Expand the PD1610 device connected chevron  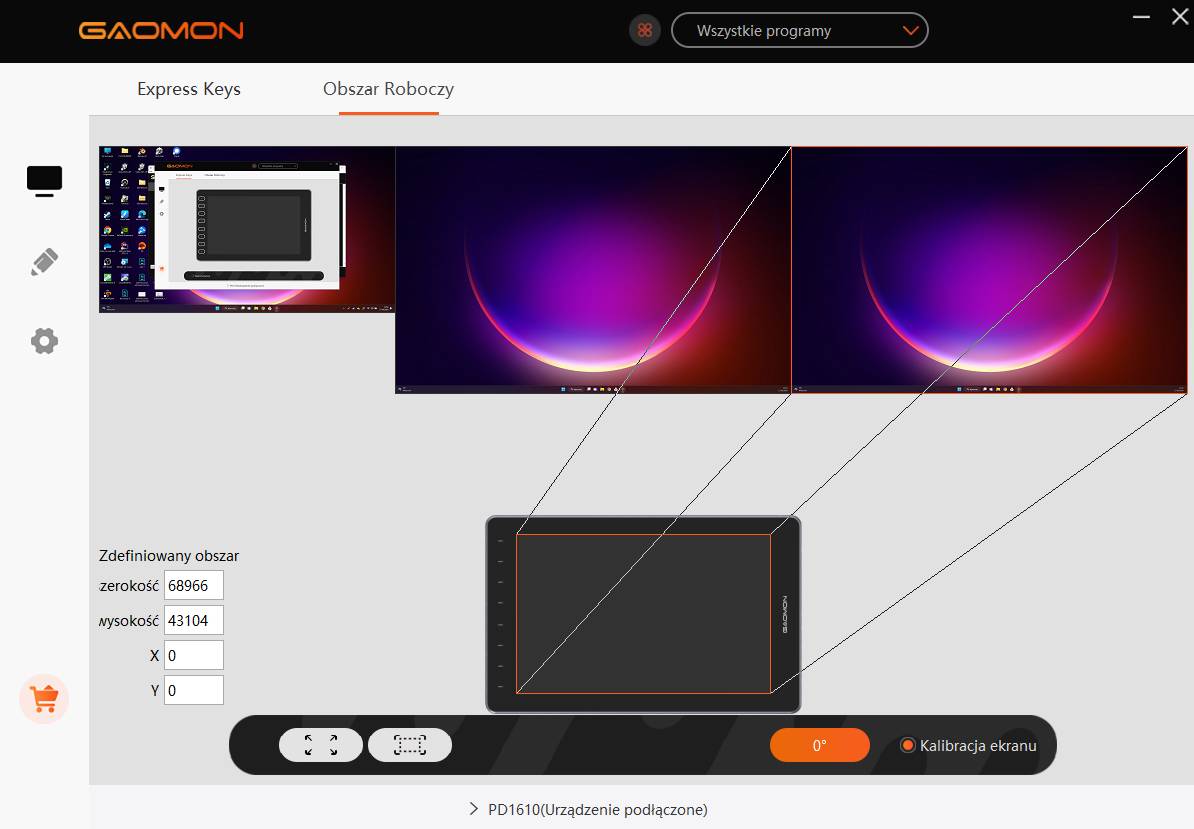474,809
